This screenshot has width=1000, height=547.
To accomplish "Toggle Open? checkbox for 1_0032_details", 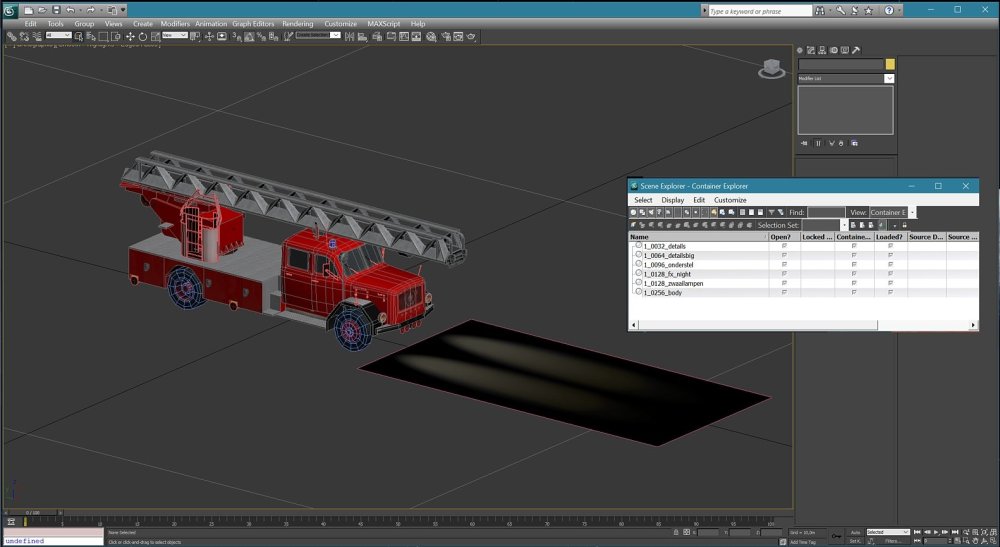I will pyautogui.click(x=784, y=246).
